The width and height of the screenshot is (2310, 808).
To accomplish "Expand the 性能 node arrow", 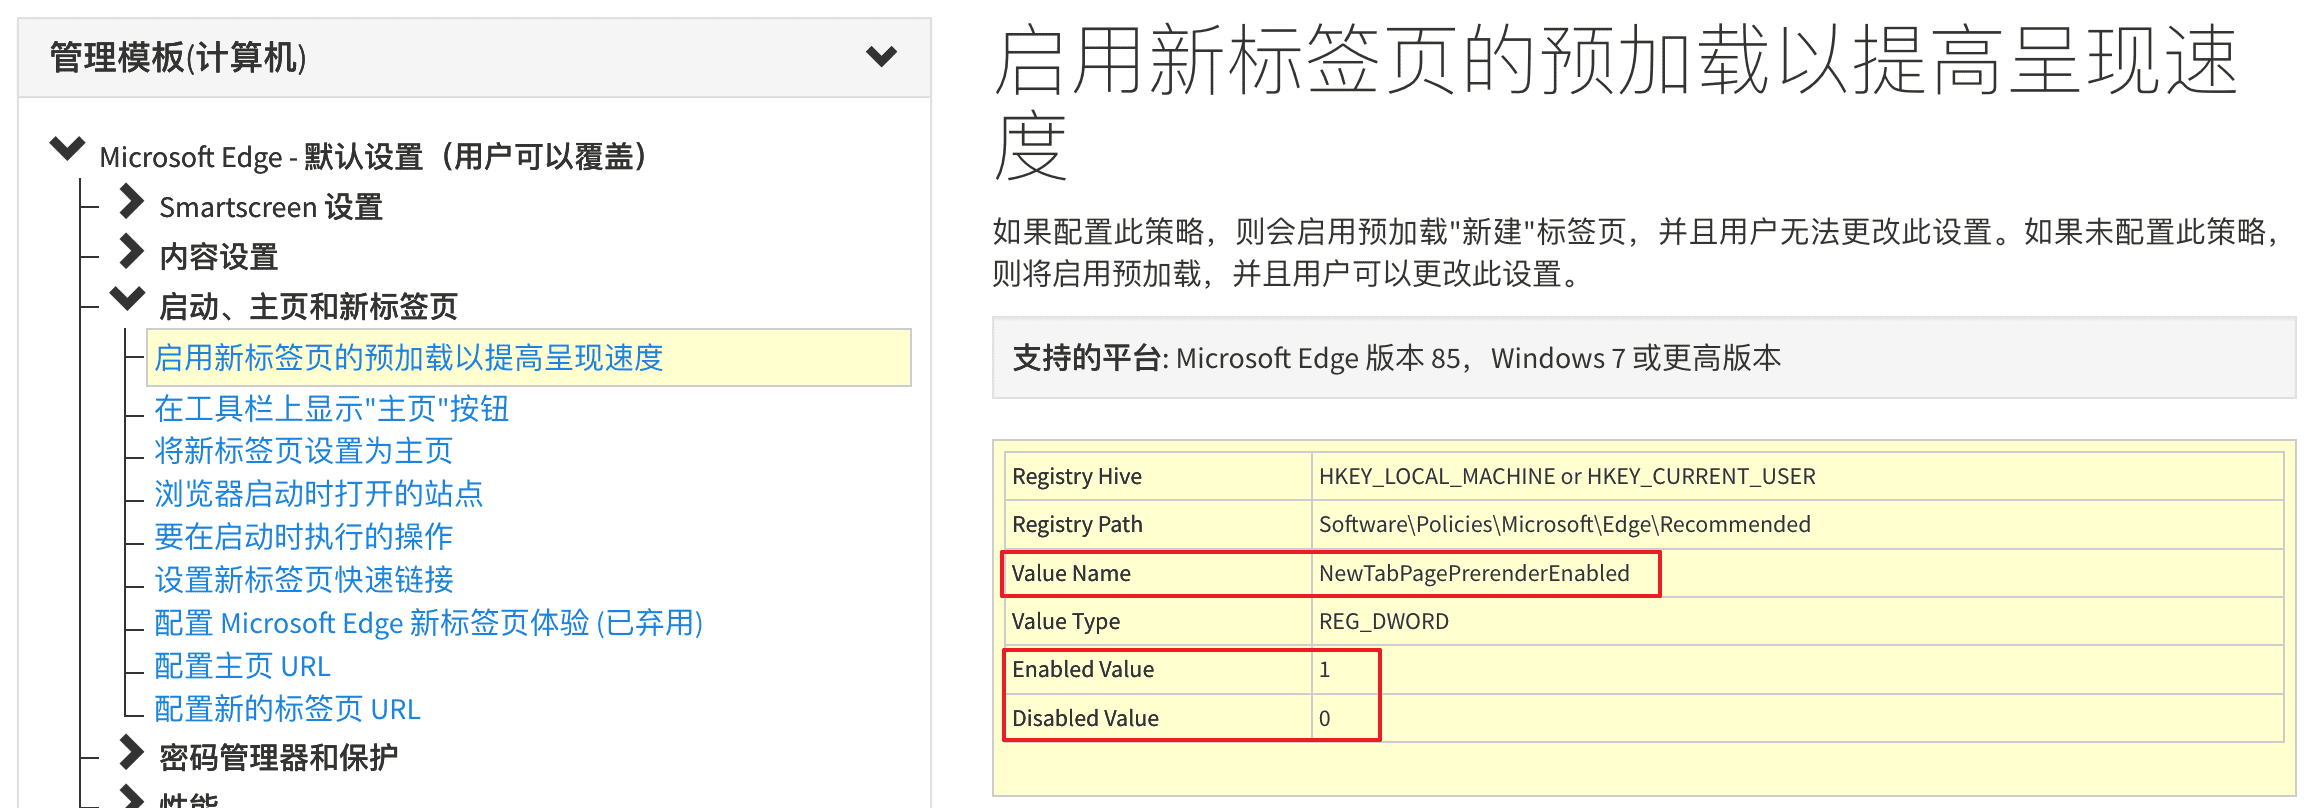I will [131, 797].
